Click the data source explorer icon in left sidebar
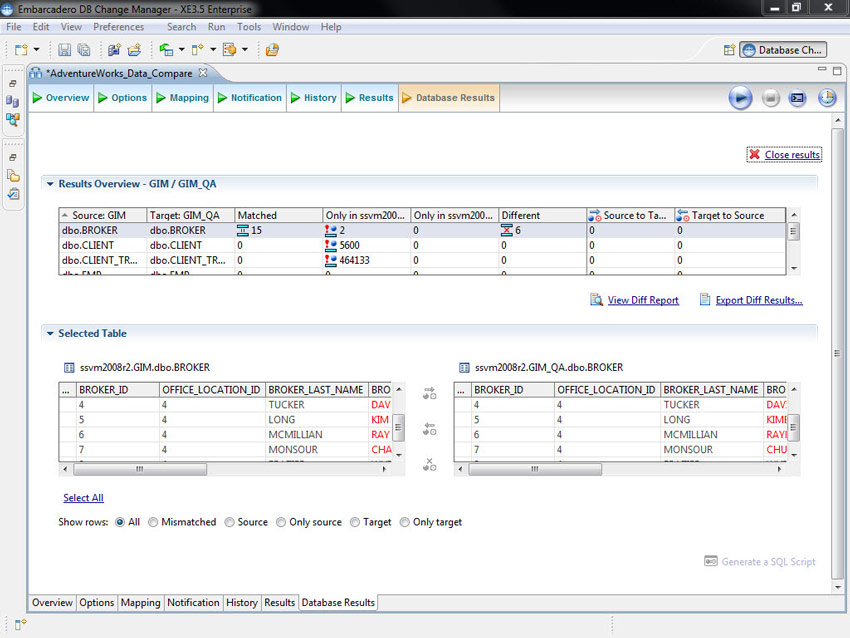 [x=12, y=101]
